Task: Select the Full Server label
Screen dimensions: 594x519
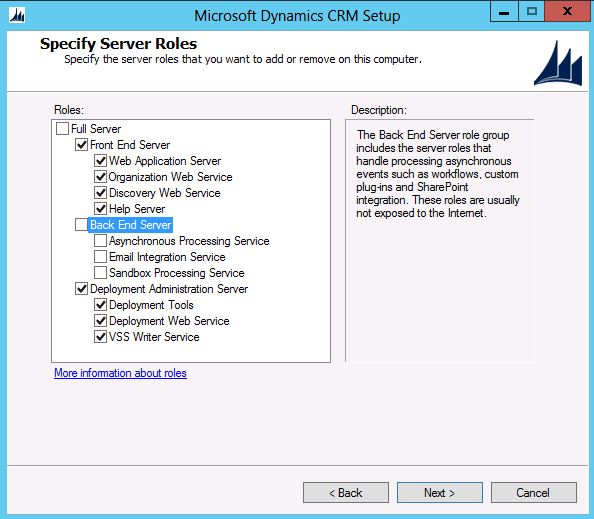Action: [96, 129]
